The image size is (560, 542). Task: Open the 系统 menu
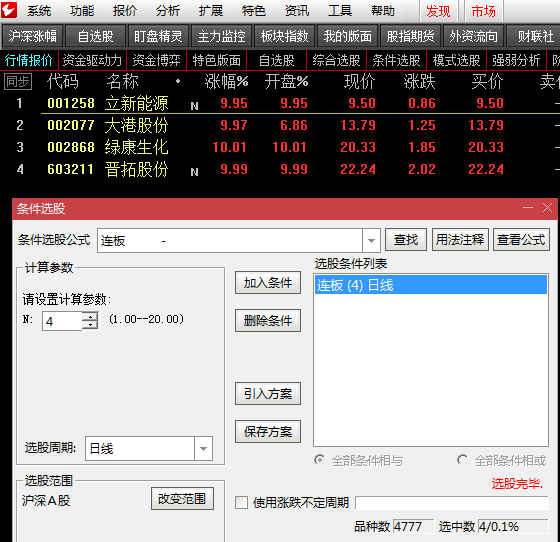[39, 11]
